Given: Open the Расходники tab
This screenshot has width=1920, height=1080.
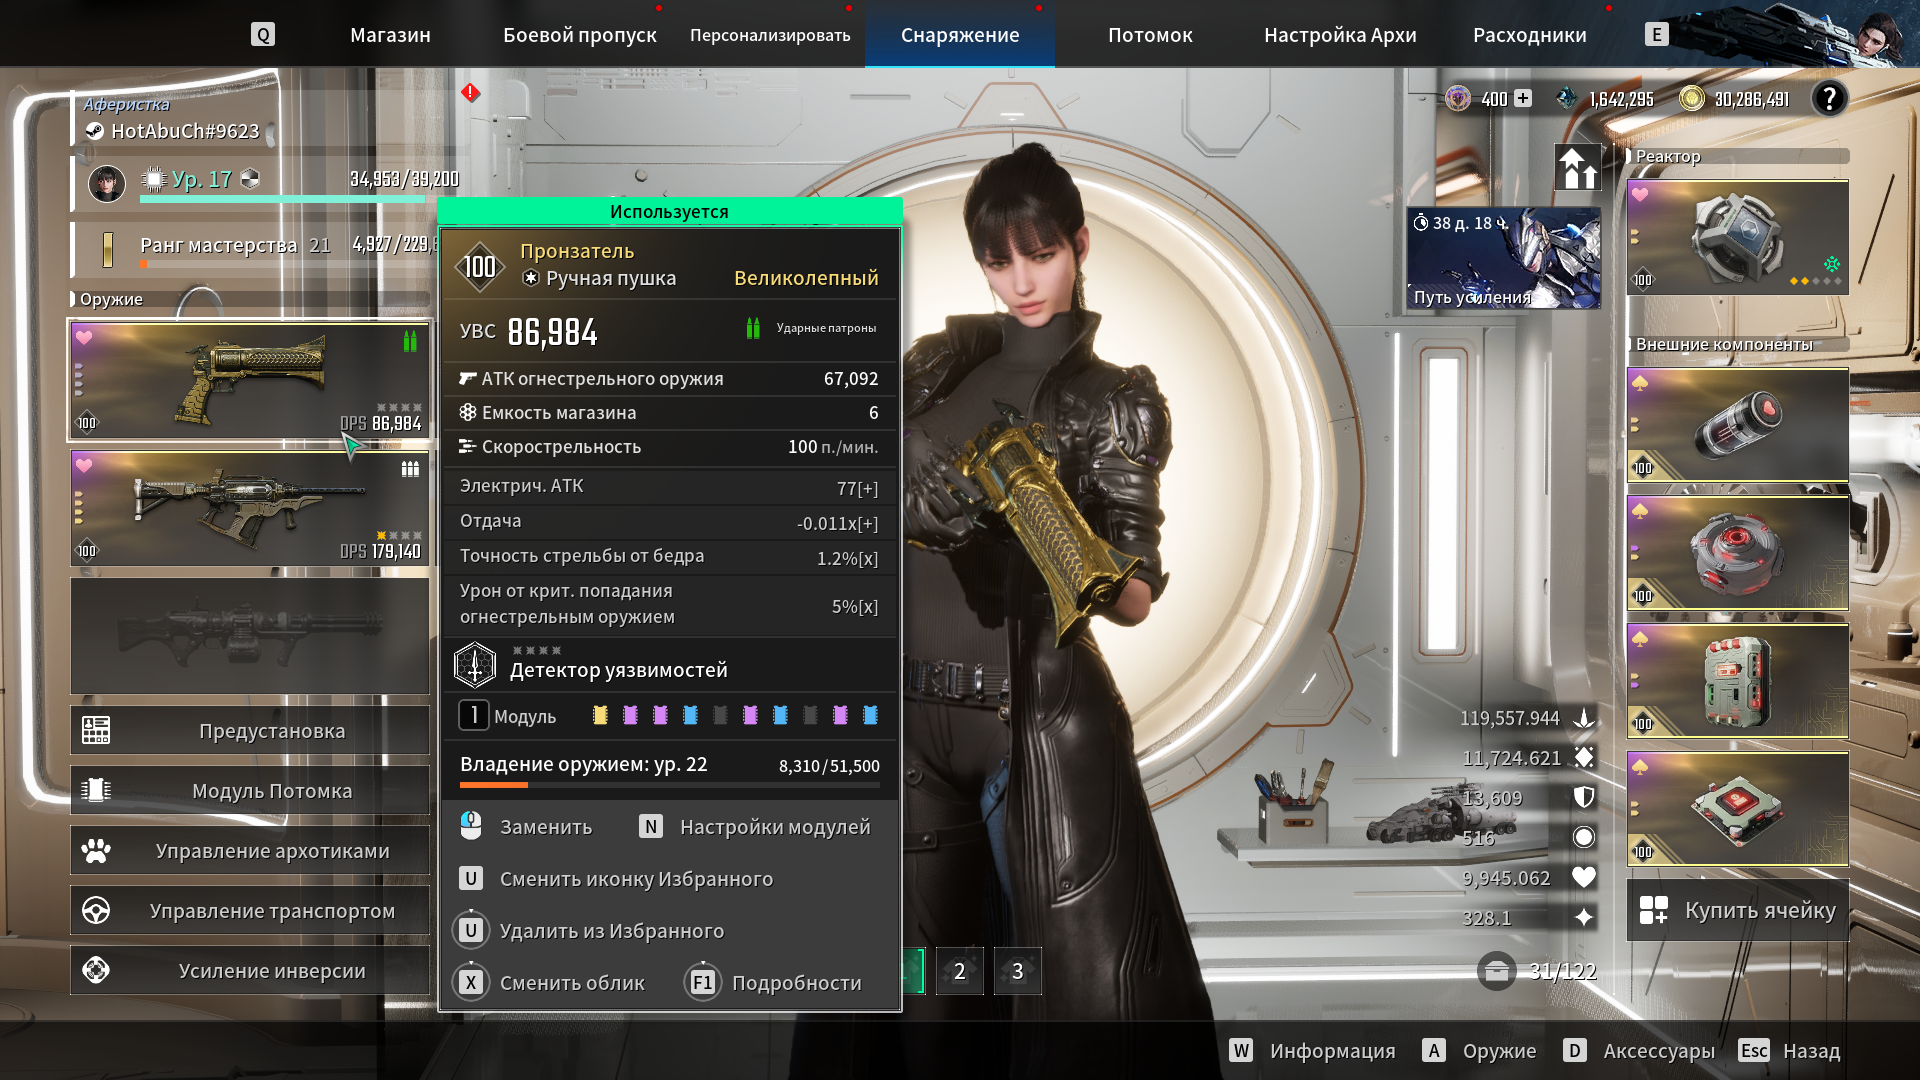Looking at the screenshot, I should pos(1529,35).
